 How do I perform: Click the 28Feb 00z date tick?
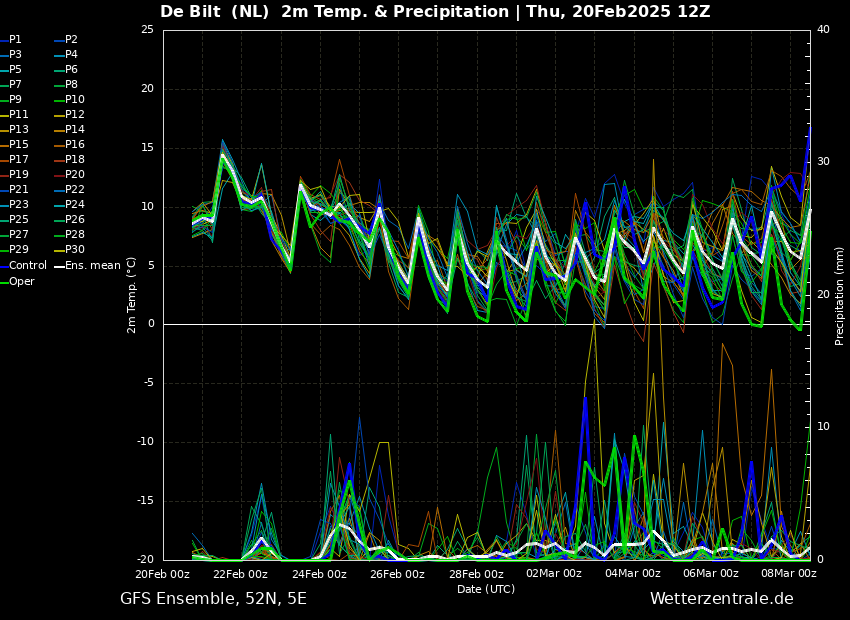[476, 574]
